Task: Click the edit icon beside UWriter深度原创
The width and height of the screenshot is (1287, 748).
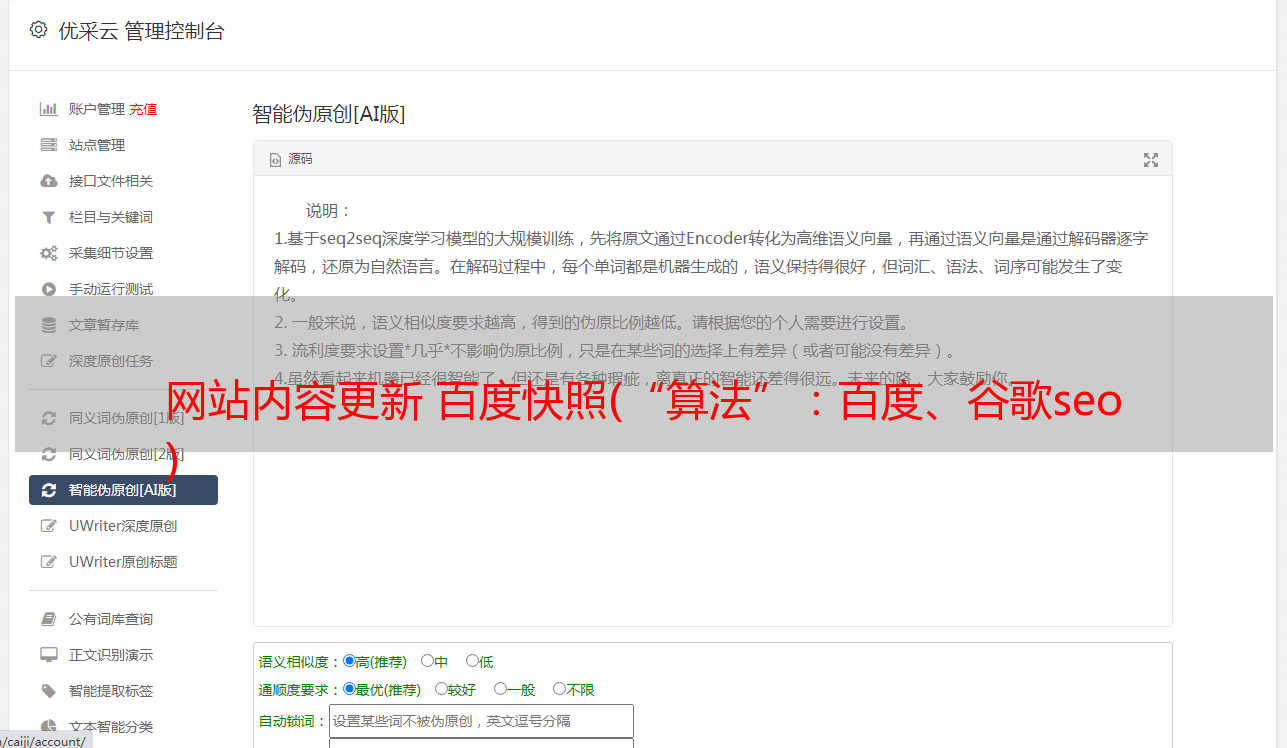Action: (48, 526)
